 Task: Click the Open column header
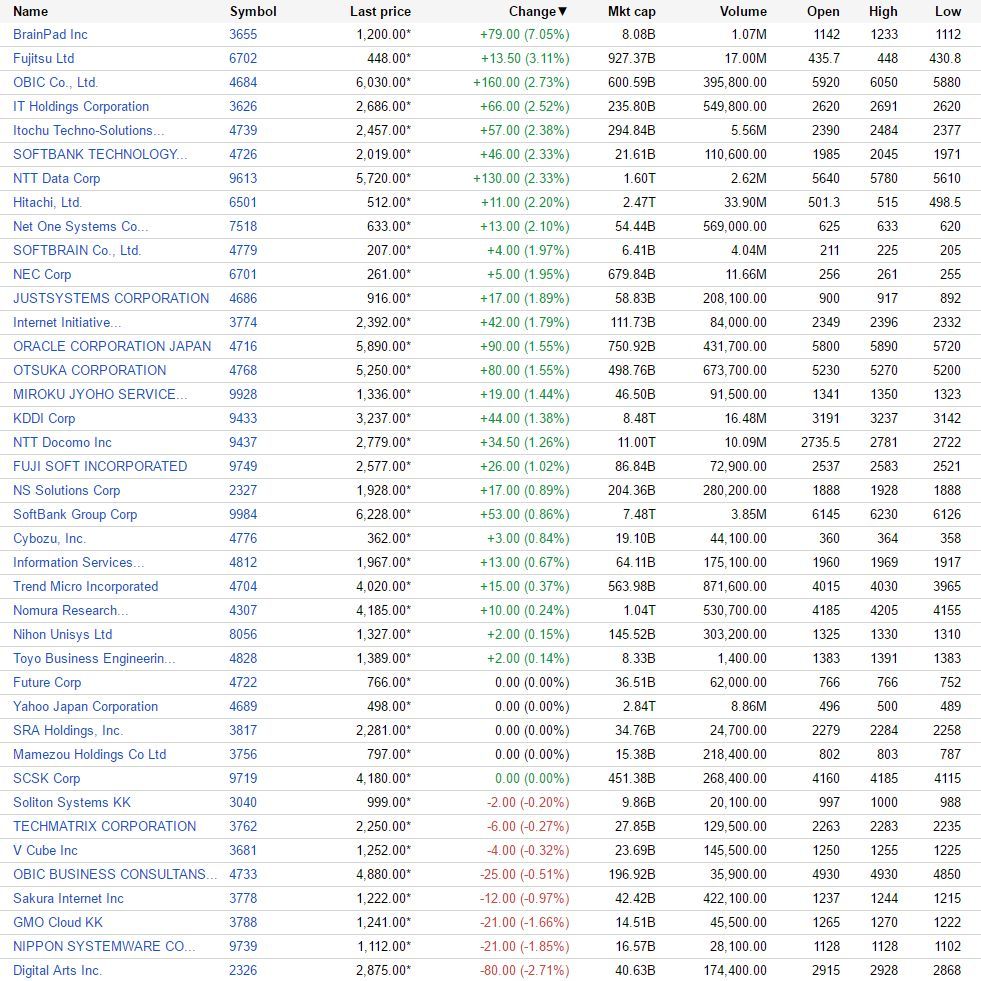[x=823, y=11]
